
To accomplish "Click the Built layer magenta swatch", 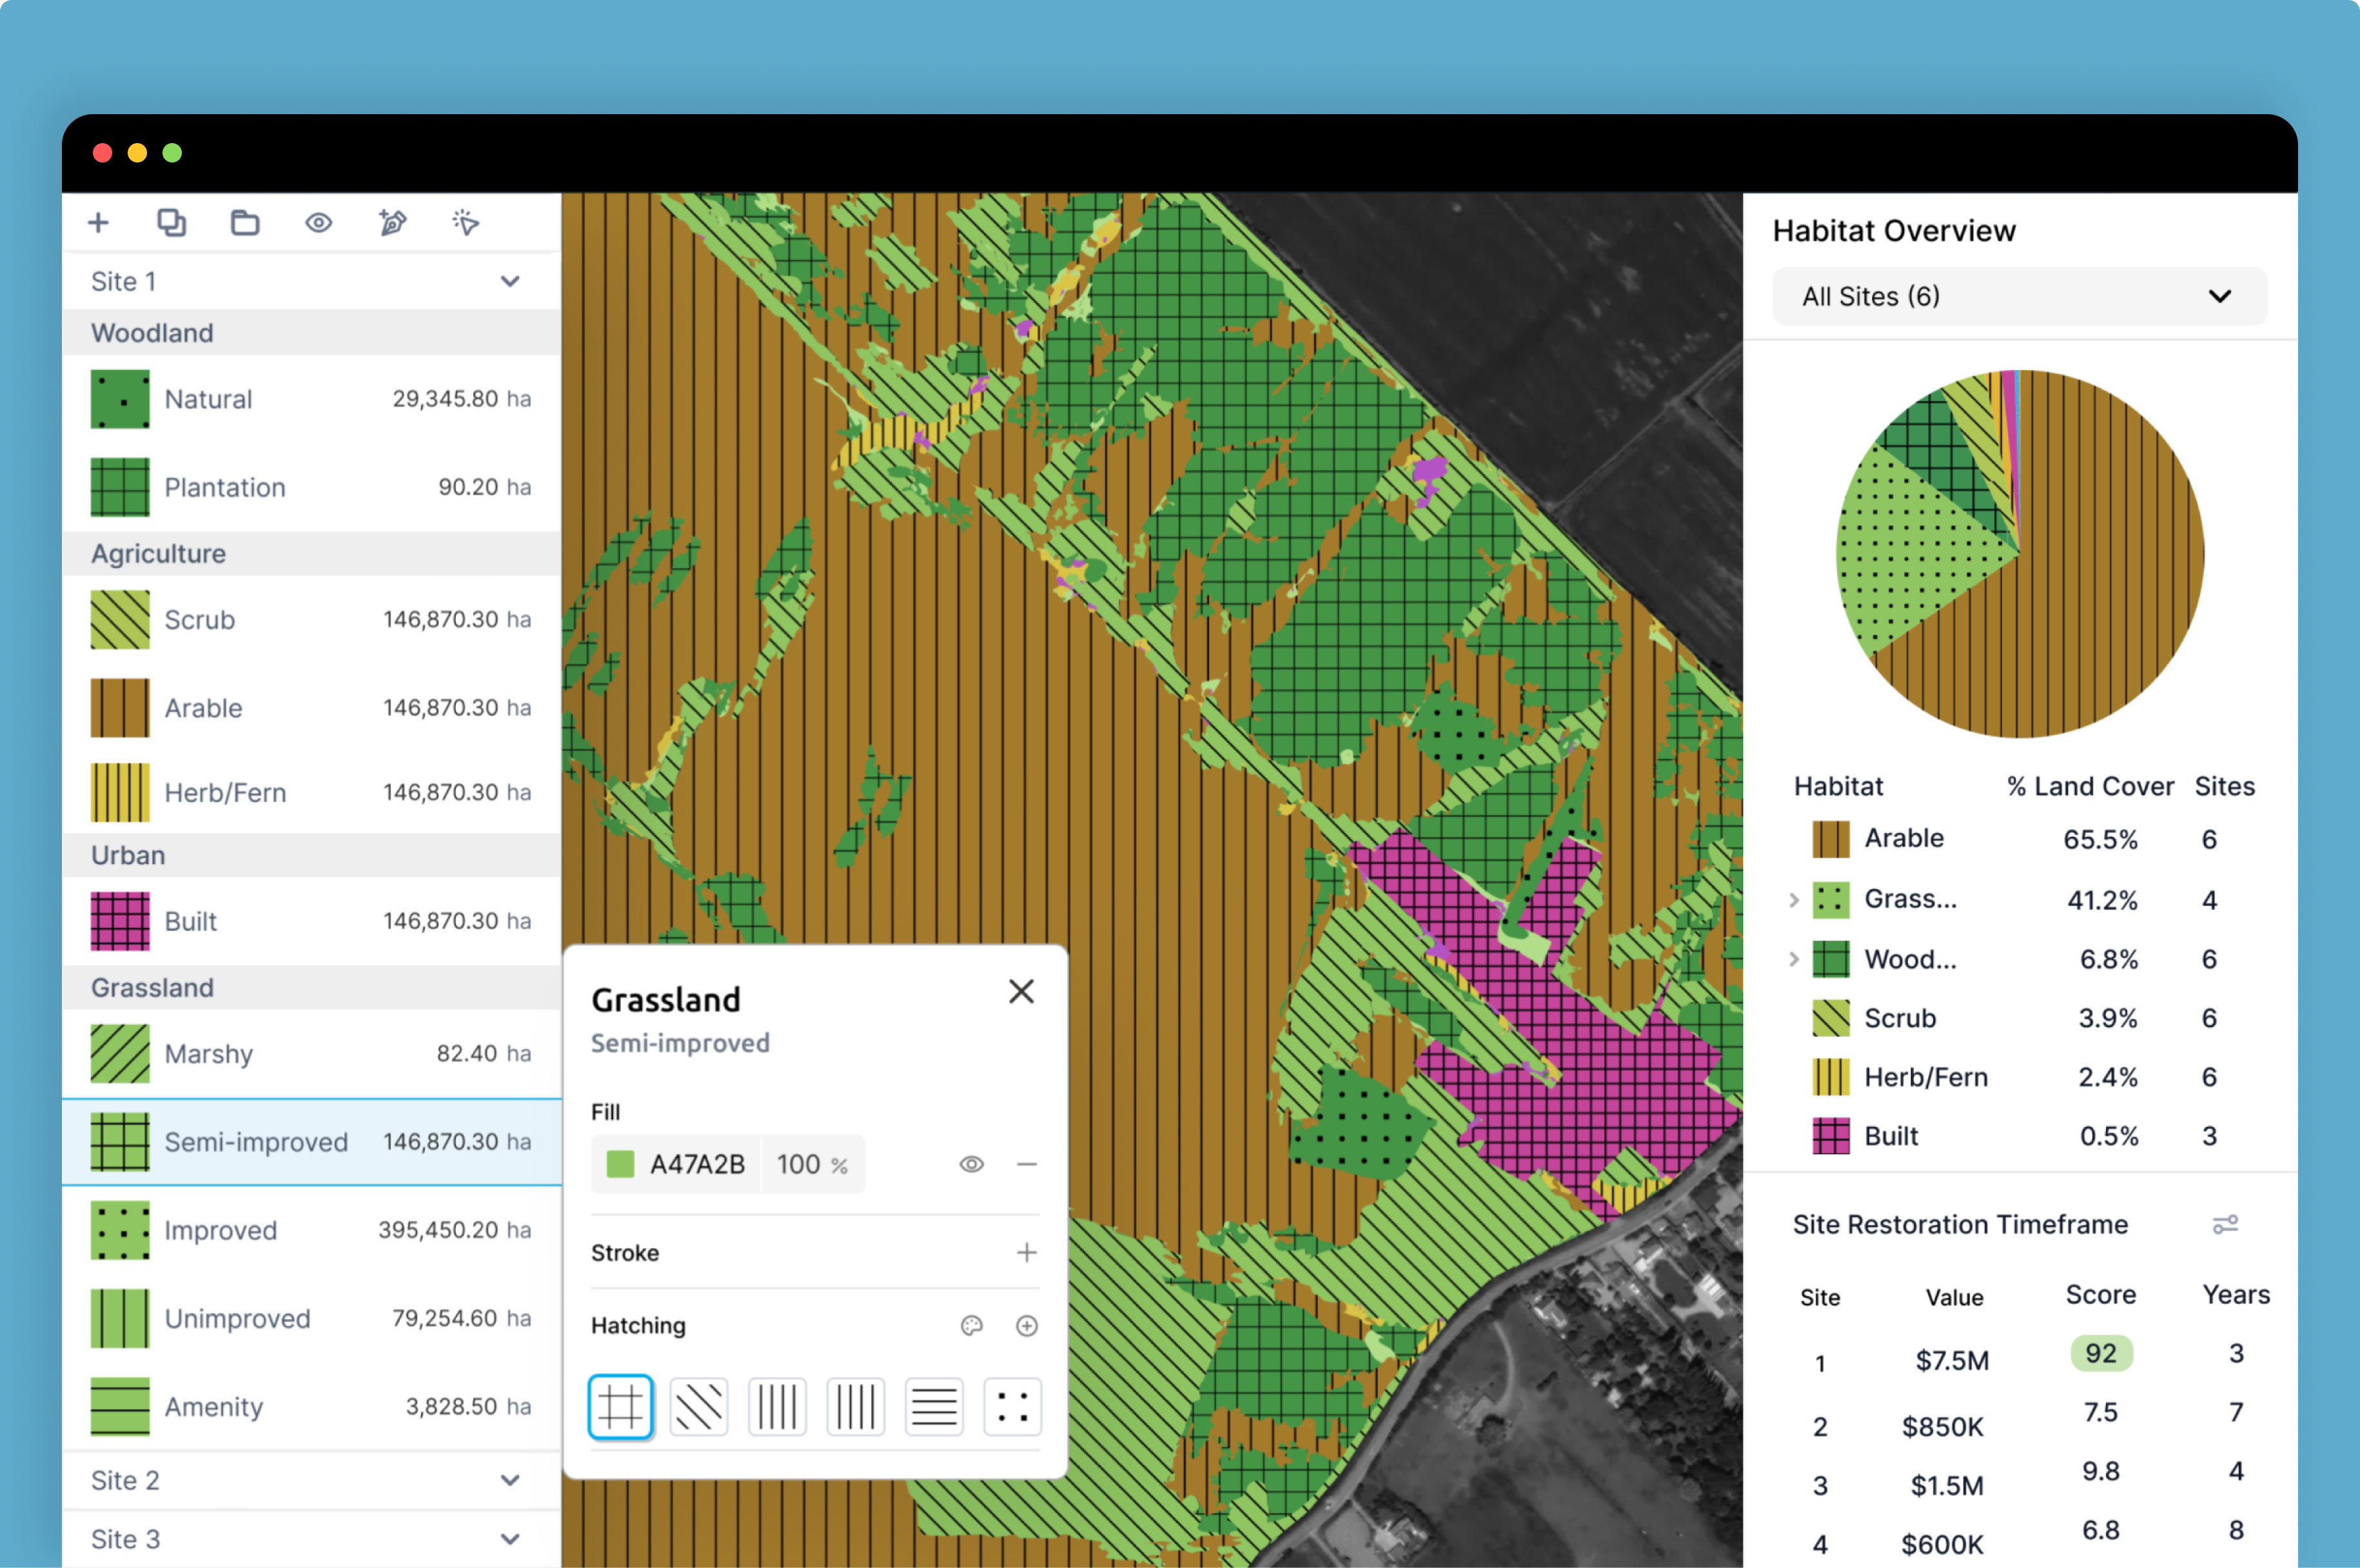I will tap(120, 921).
